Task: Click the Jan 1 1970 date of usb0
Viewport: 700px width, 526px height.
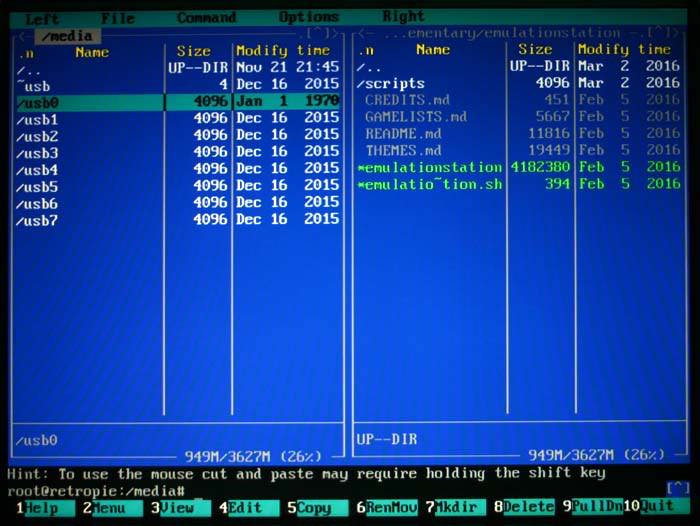Action: pyautogui.click(x=288, y=101)
